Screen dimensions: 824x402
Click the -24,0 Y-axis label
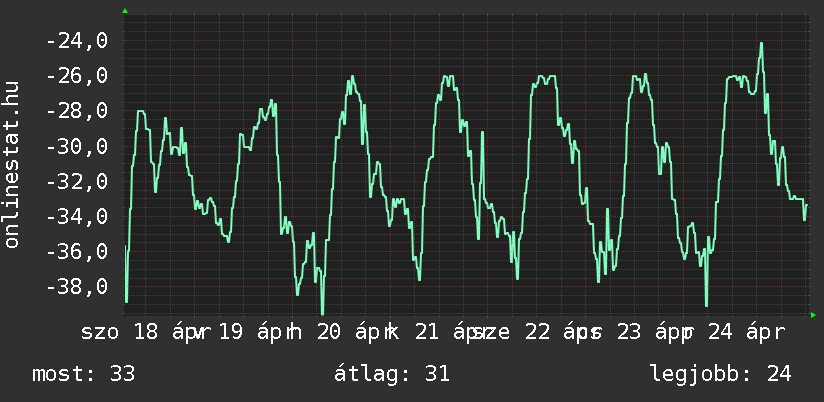tap(75, 41)
